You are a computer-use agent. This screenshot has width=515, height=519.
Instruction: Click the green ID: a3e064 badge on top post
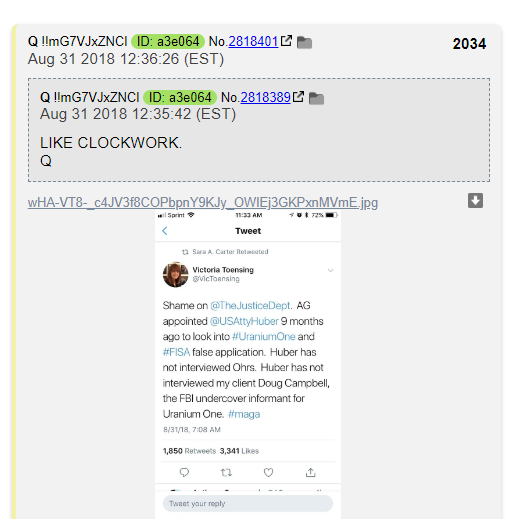pos(168,42)
